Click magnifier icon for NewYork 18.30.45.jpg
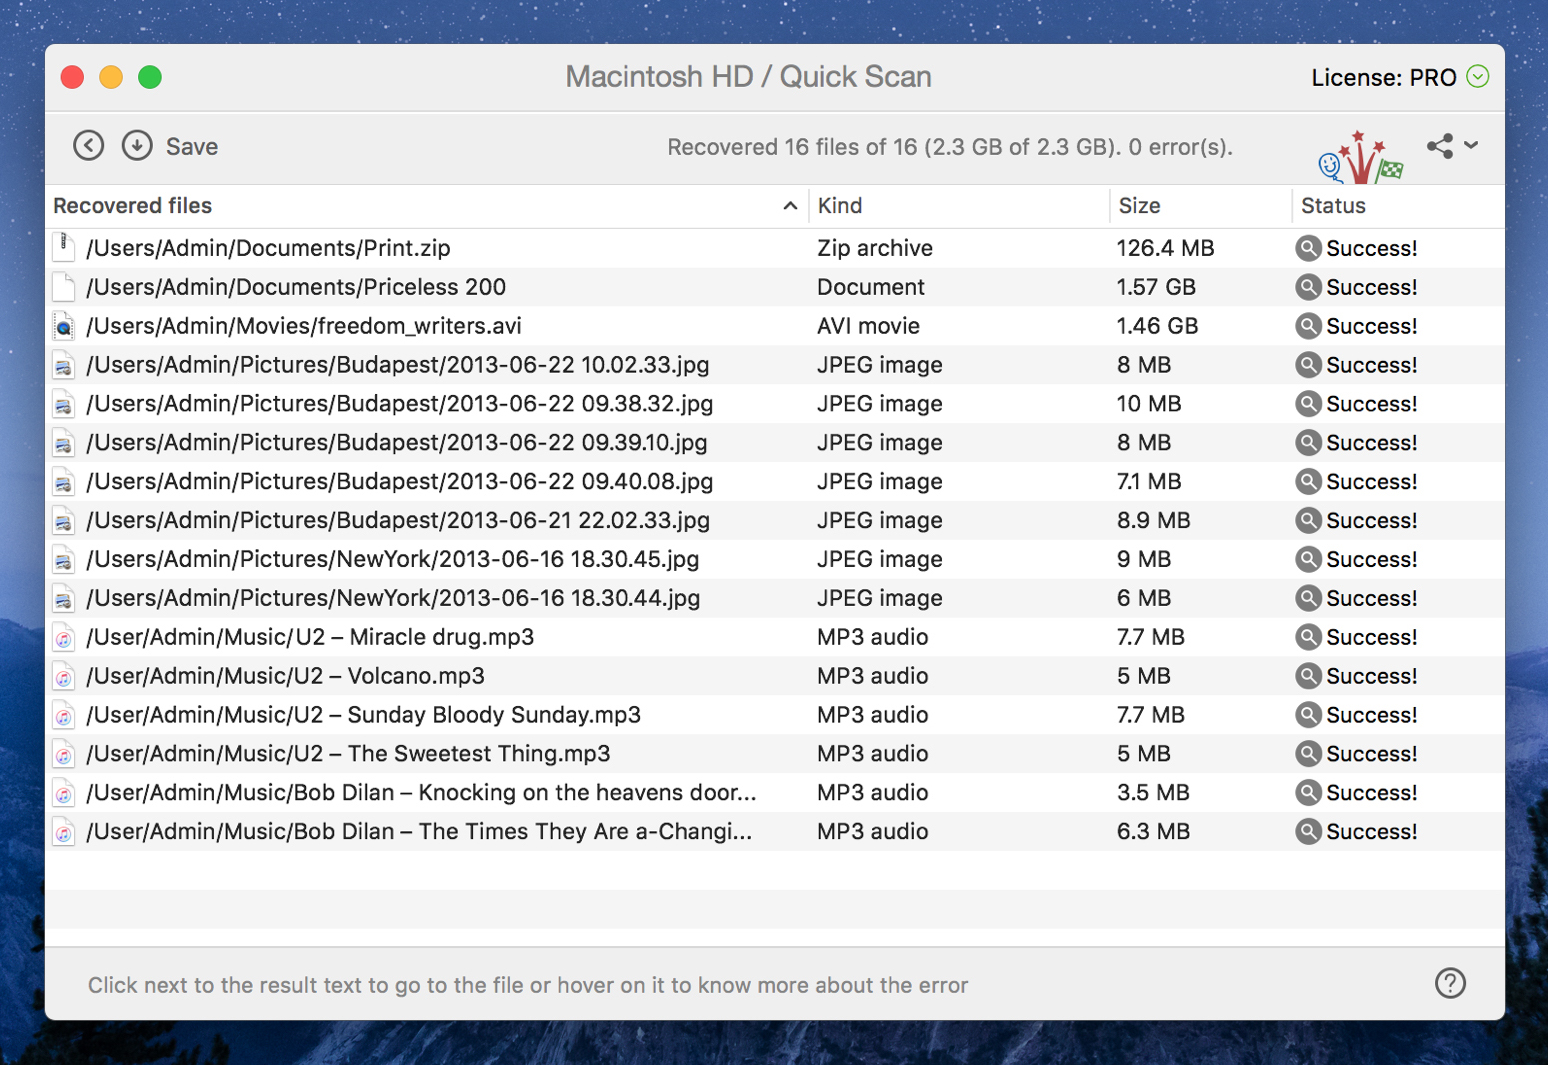This screenshot has height=1065, width=1548. coord(1308,559)
